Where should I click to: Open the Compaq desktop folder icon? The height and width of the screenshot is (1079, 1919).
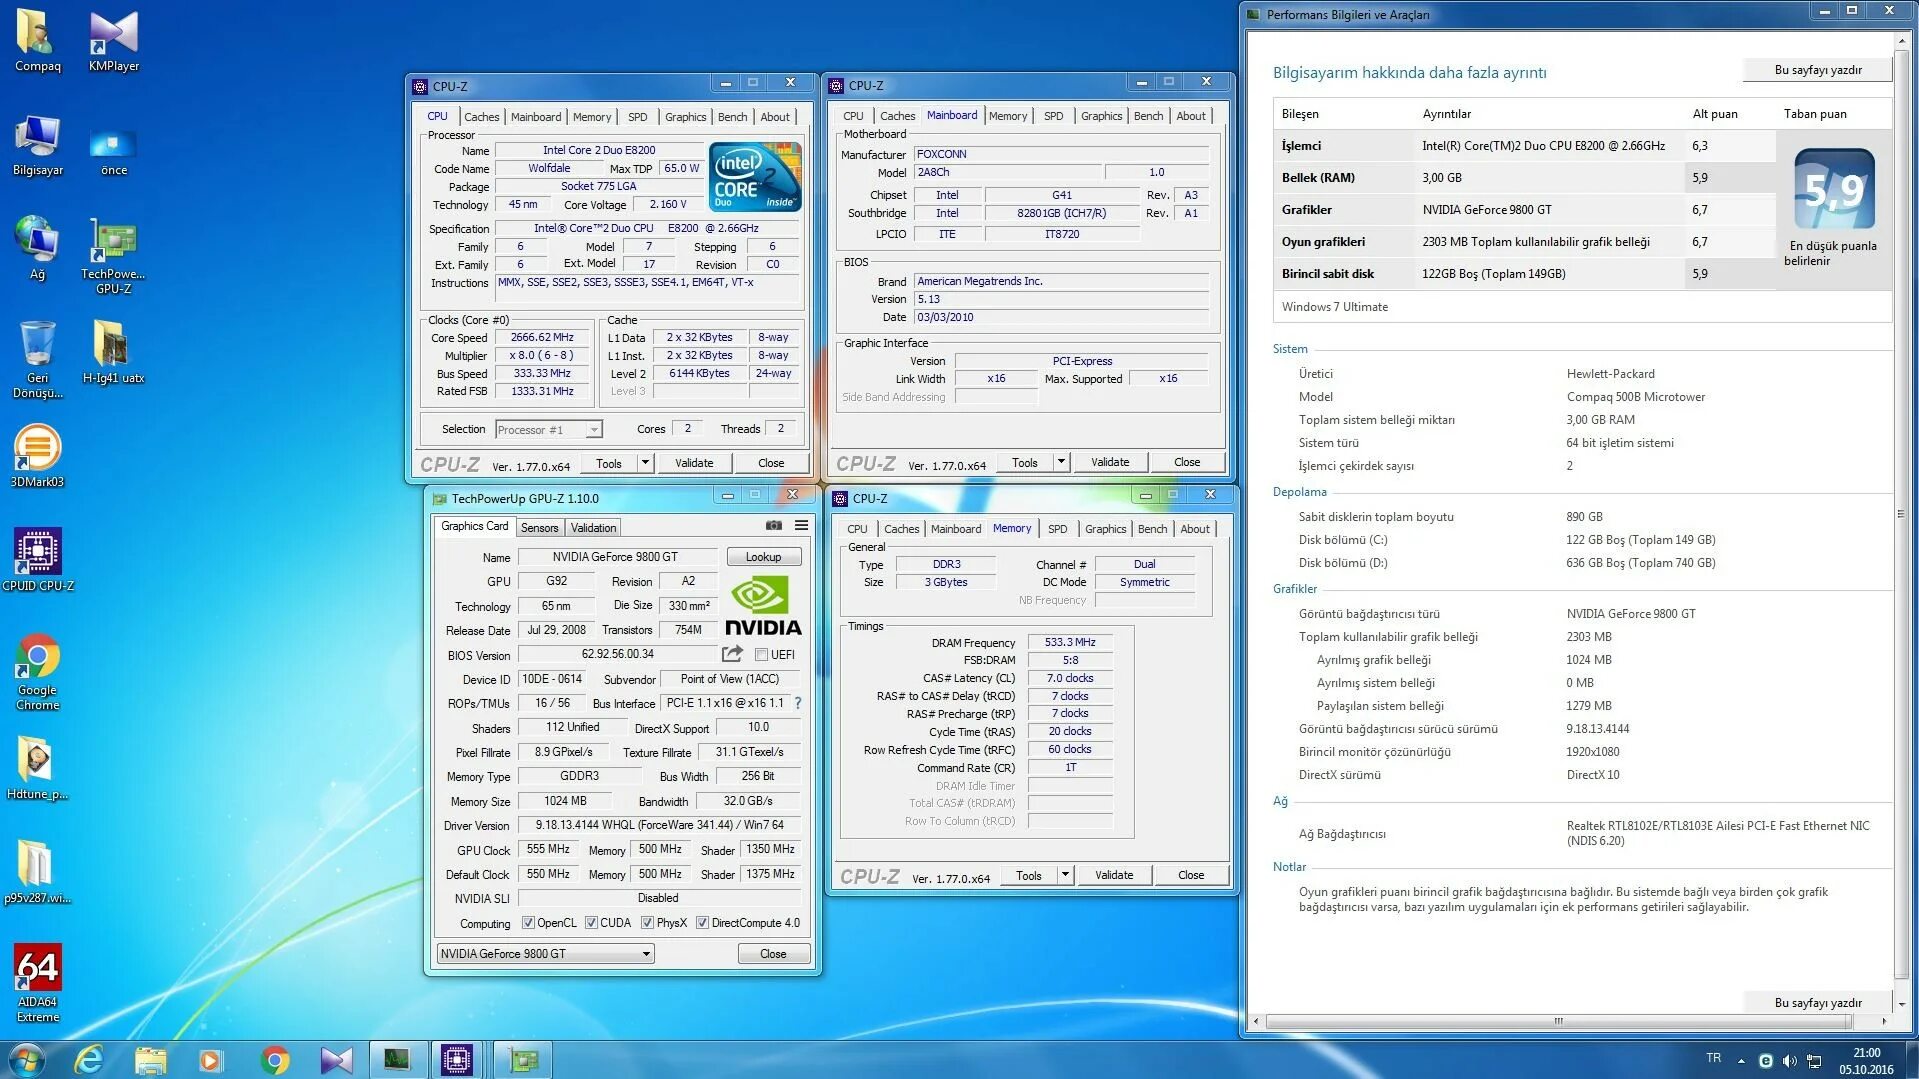pos(37,40)
